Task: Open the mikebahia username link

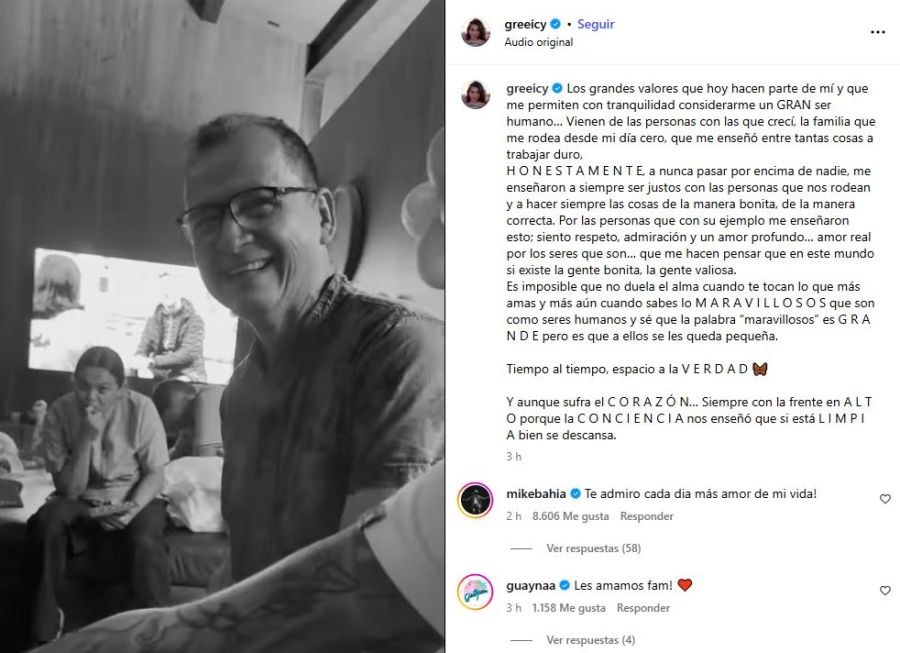Action: [x=536, y=493]
